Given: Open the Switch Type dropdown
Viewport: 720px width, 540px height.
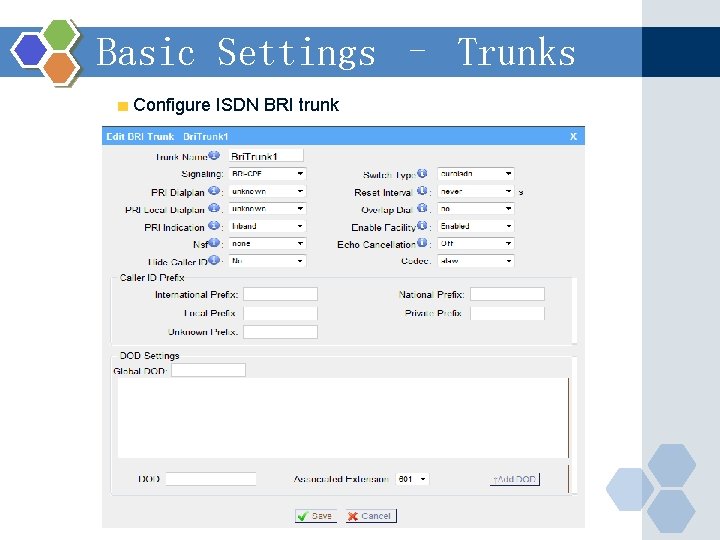Looking at the screenshot, I should (x=476, y=174).
